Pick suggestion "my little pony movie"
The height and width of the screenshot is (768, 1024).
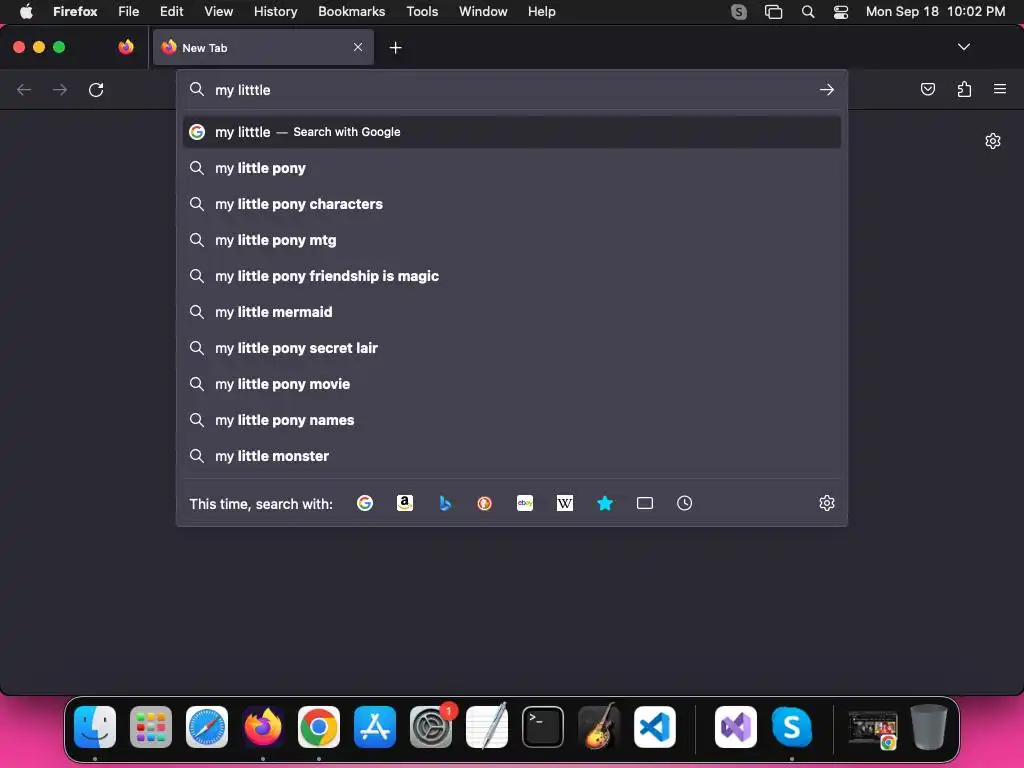[x=511, y=384]
